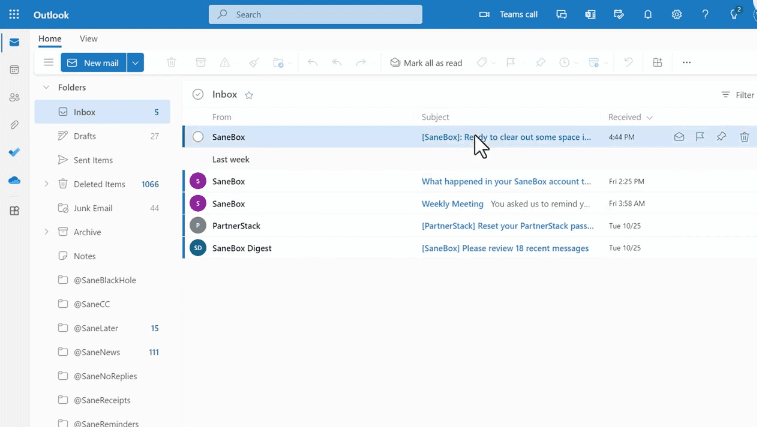
Task: Compose with the New mail button
Action: tap(94, 63)
